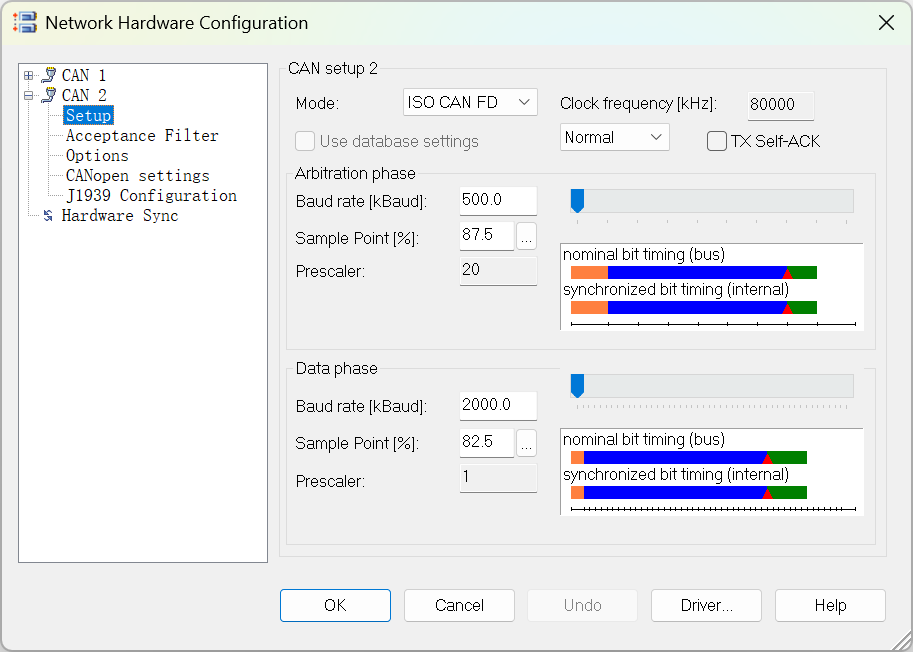The width and height of the screenshot is (913, 652).
Task: Collapse the CAN 2 tree node
Action: (x=28, y=96)
